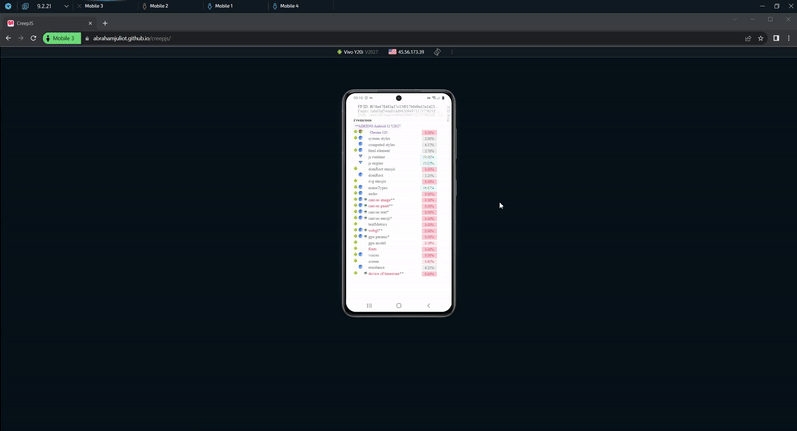Image resolution: width=797 pixels, height=431 pixels.
Task: Tap Android back button on phone
Action: [x=429, y=306]
